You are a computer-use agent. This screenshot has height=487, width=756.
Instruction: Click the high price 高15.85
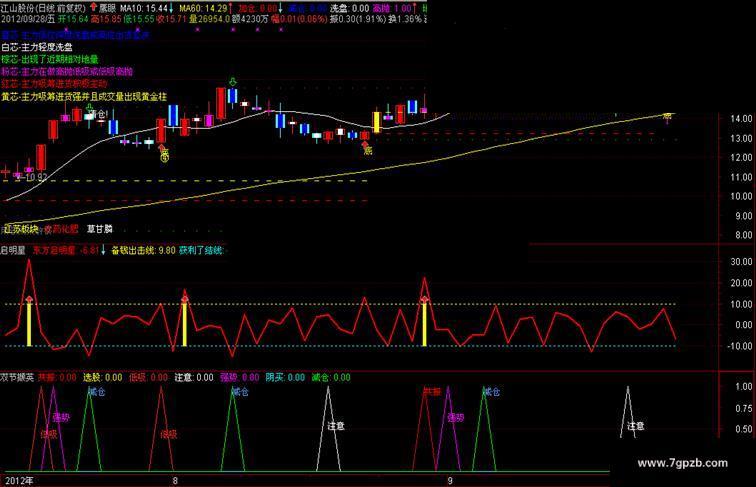[x=106, y=19]
